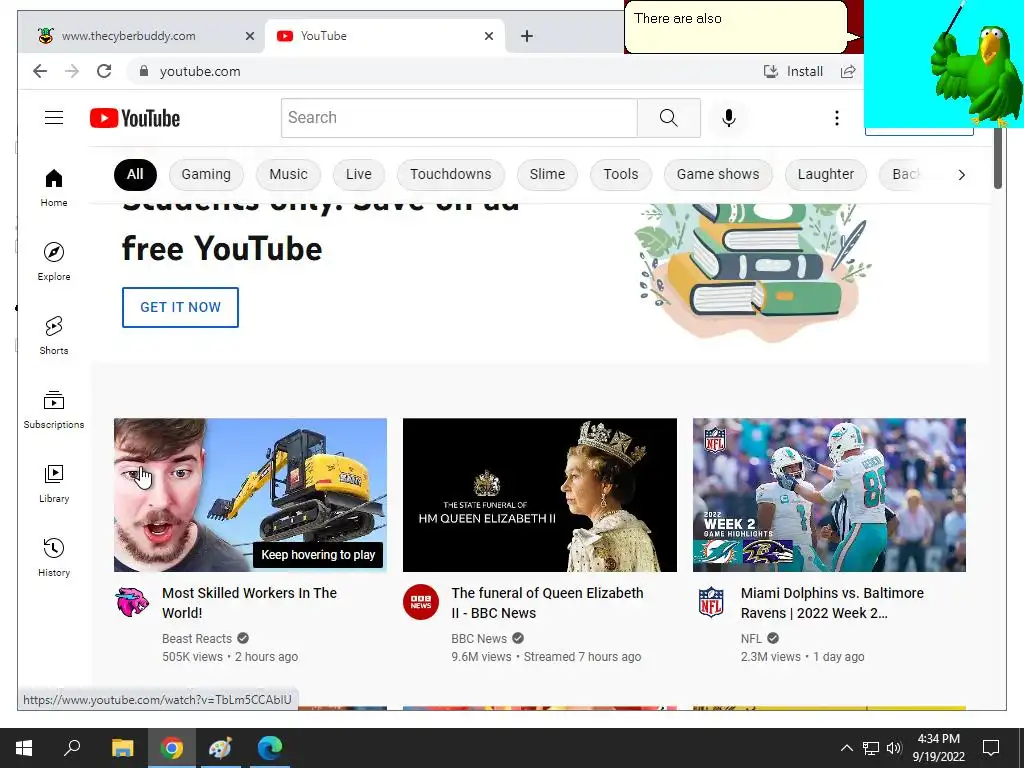Viewport: 1024px width, 768px height.
Task: Select the Game shows filter chip
Action: point(718,174)
